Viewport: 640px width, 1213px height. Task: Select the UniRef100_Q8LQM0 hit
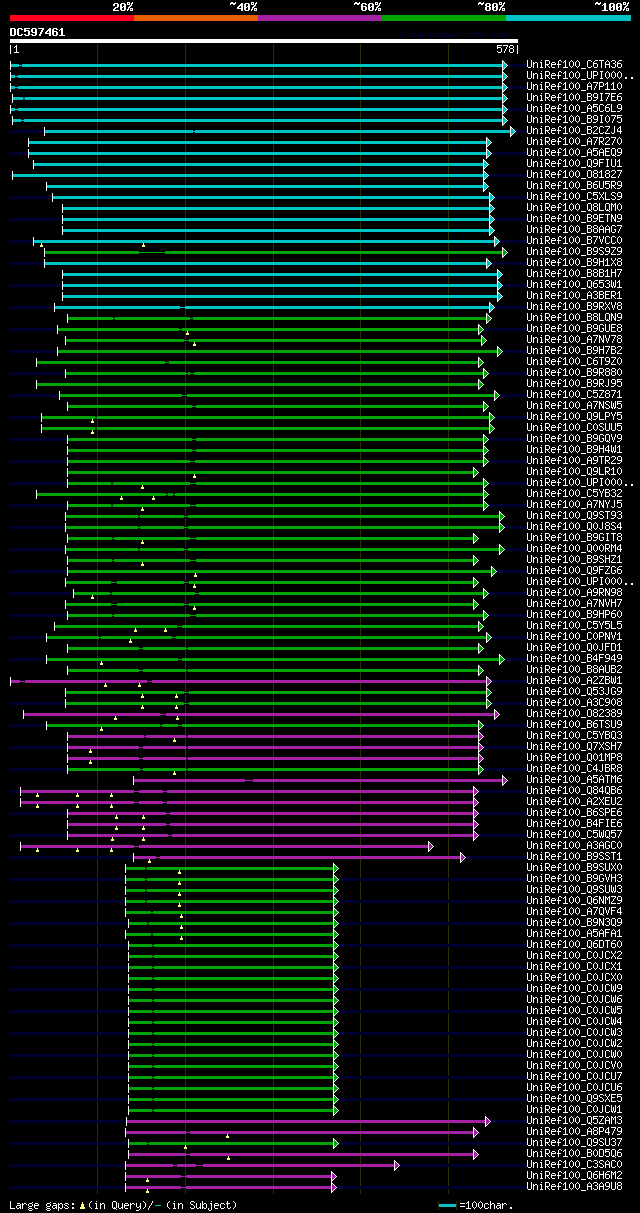coord(574,207)
